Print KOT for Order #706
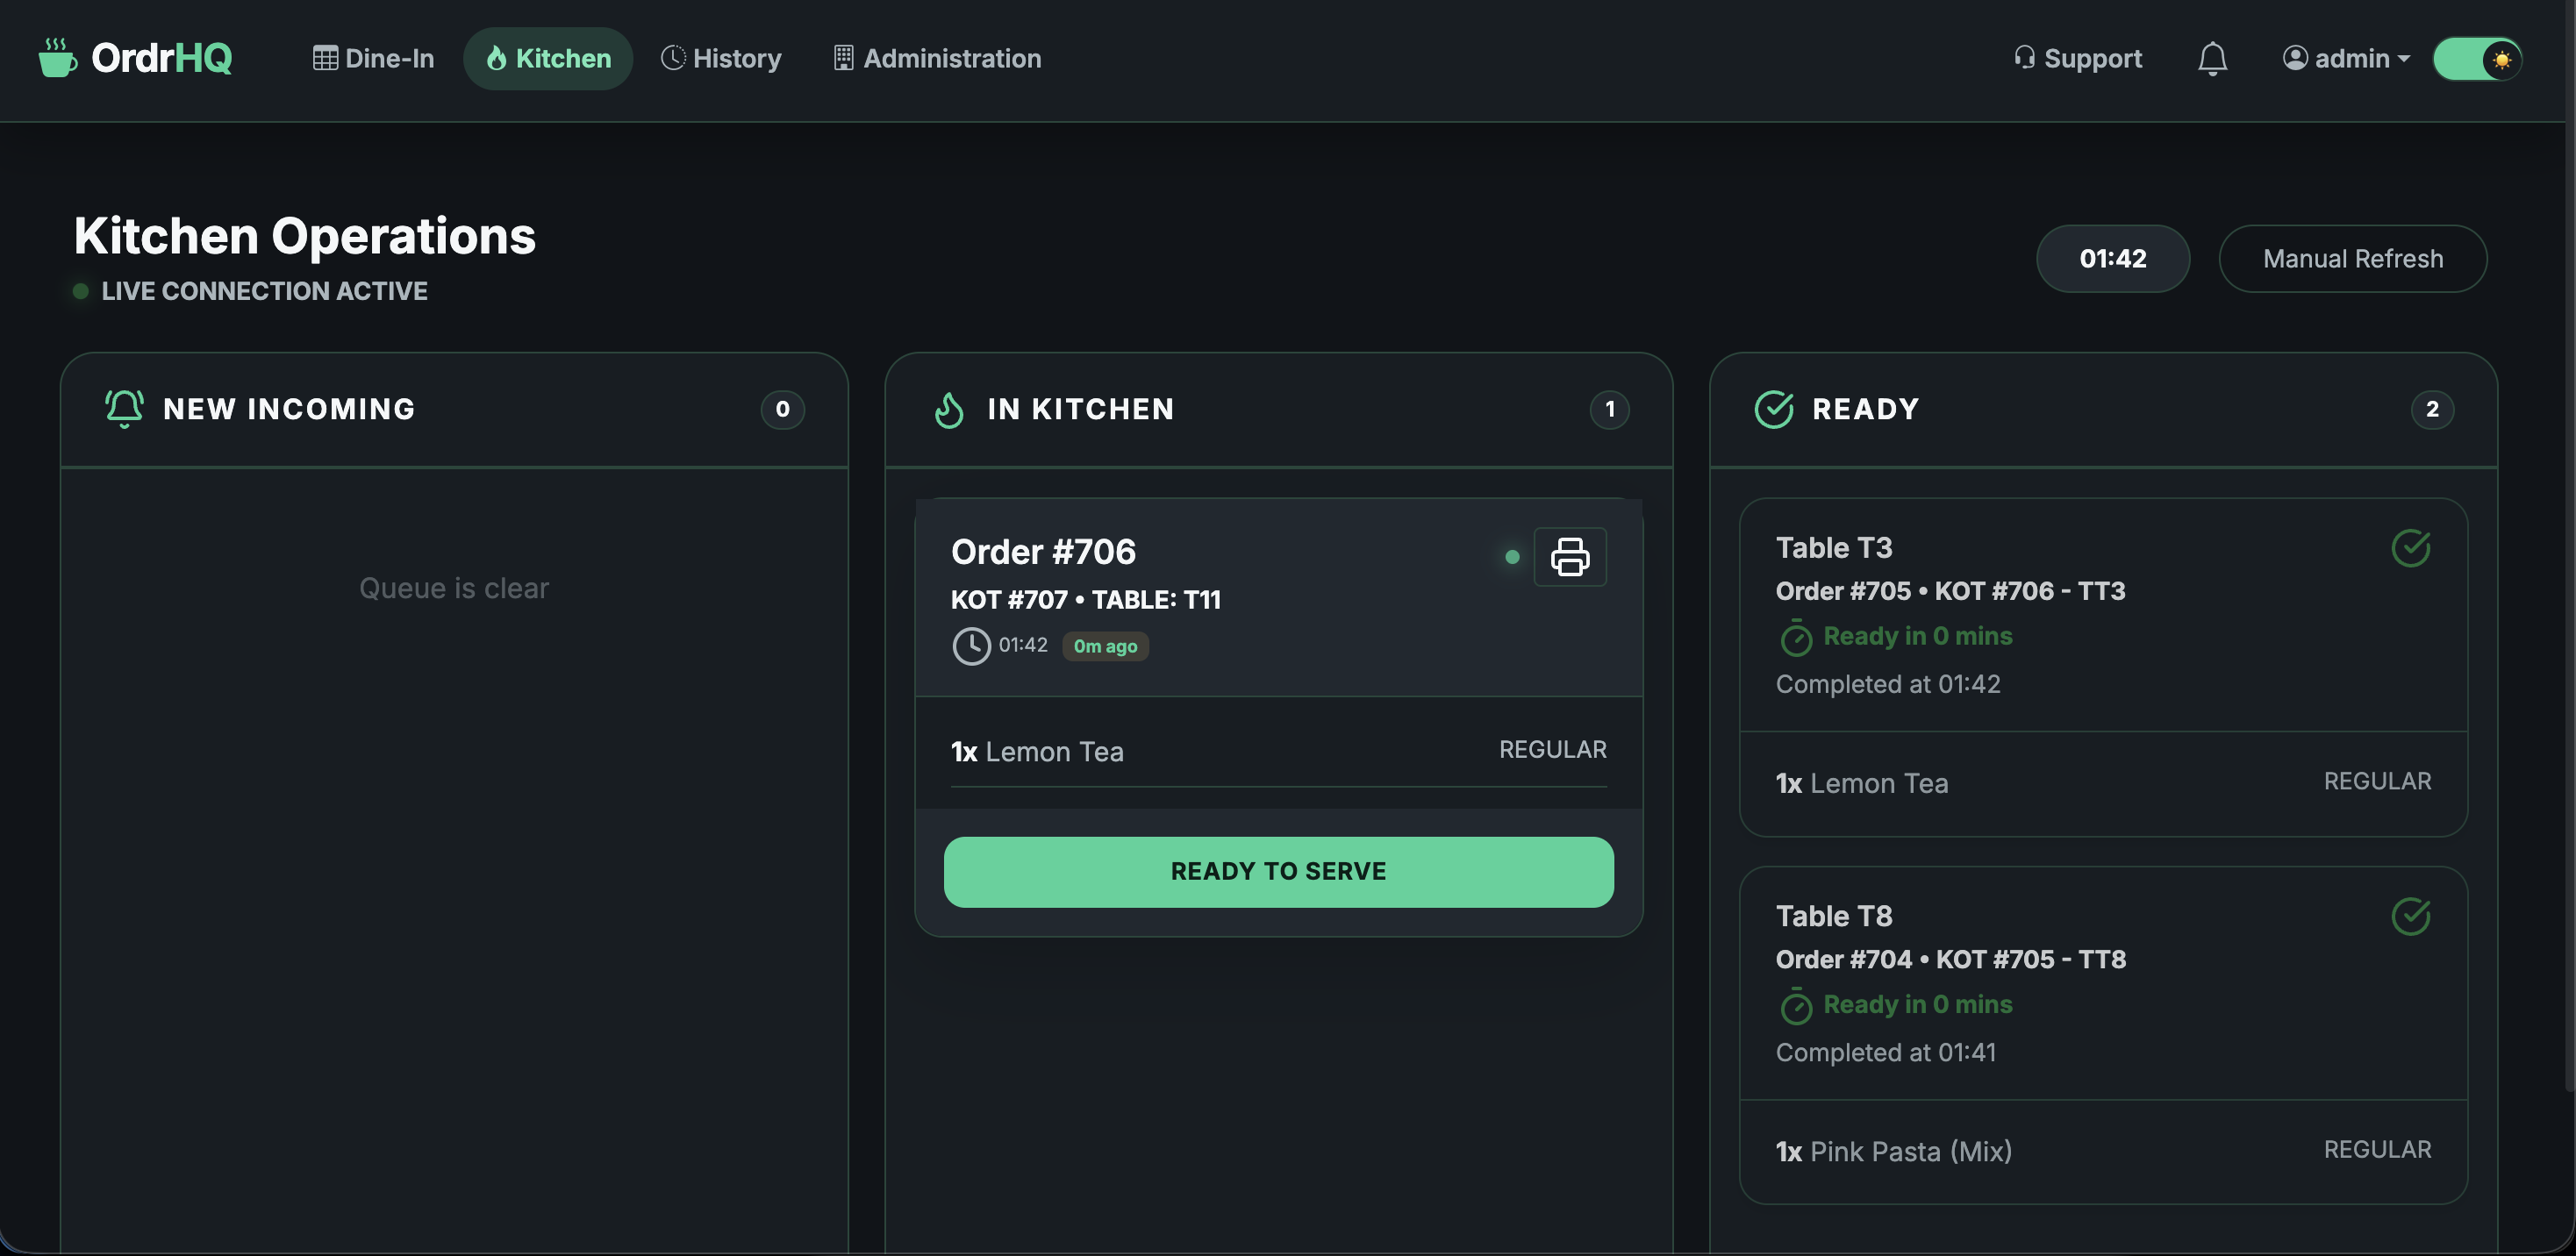 pyautogui.click(x=1570, y=556)
